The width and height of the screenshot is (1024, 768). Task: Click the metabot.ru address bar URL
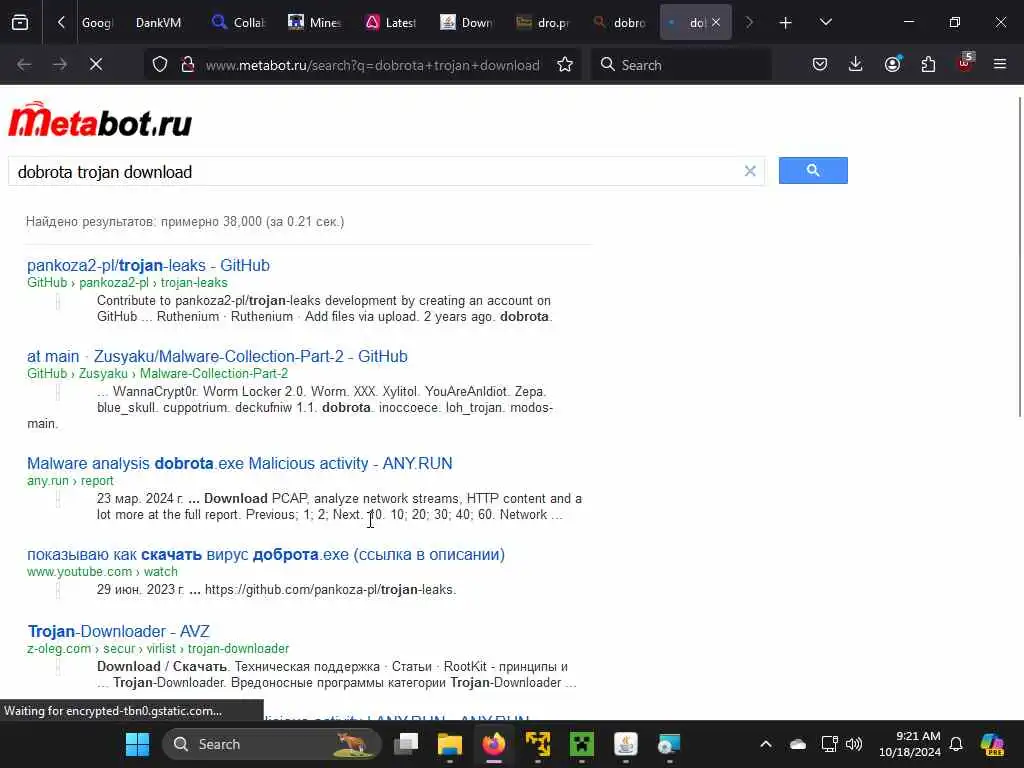[x=372, y=65]
